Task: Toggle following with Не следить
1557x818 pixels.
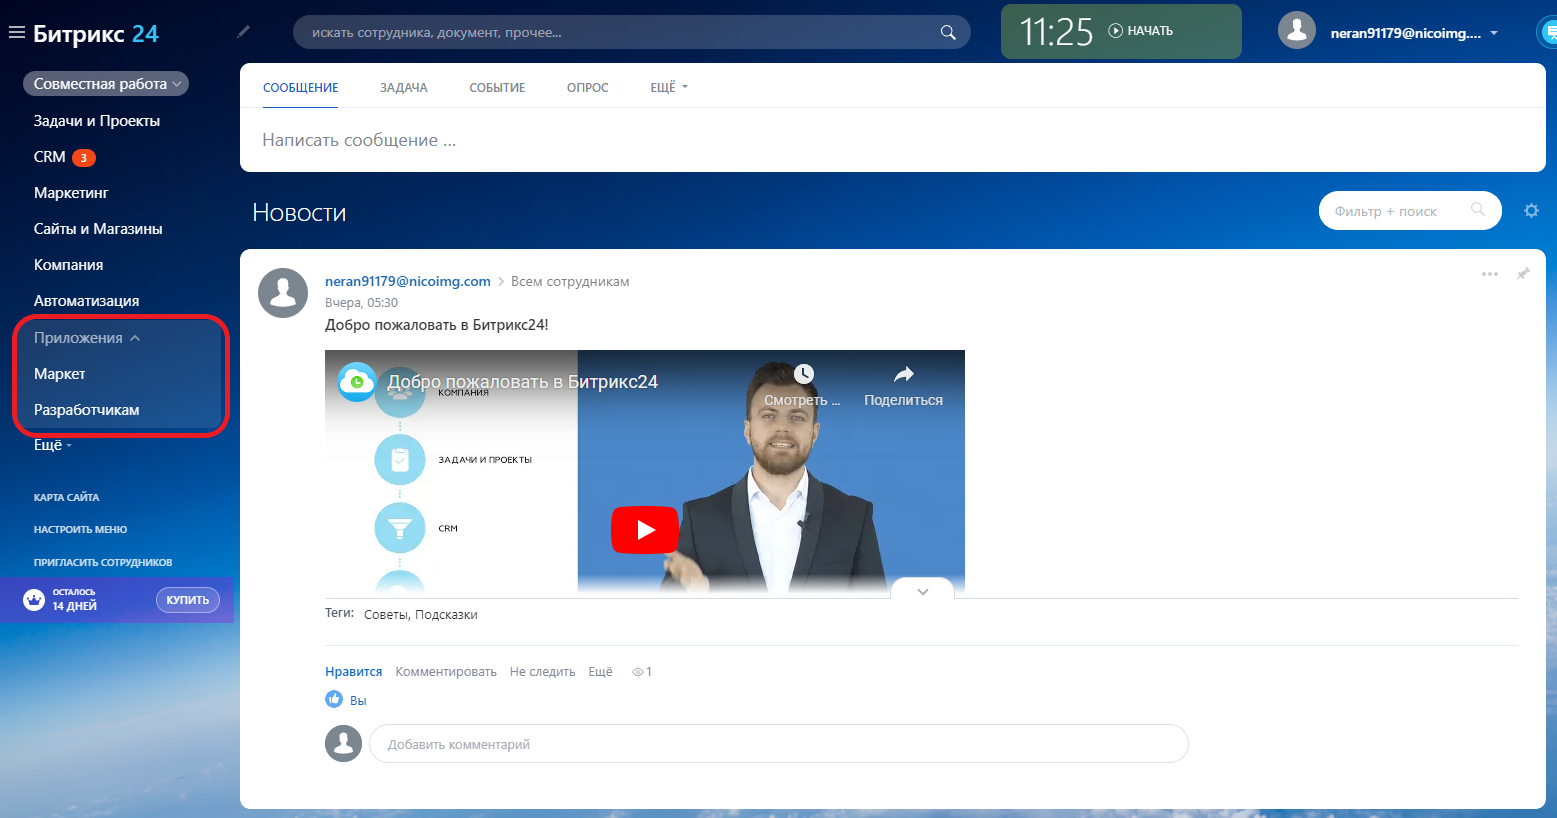Action: click(x=542, y=672)
